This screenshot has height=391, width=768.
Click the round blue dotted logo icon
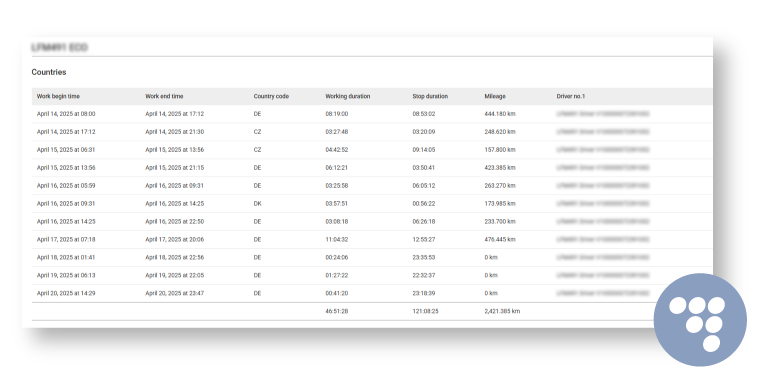700,320
